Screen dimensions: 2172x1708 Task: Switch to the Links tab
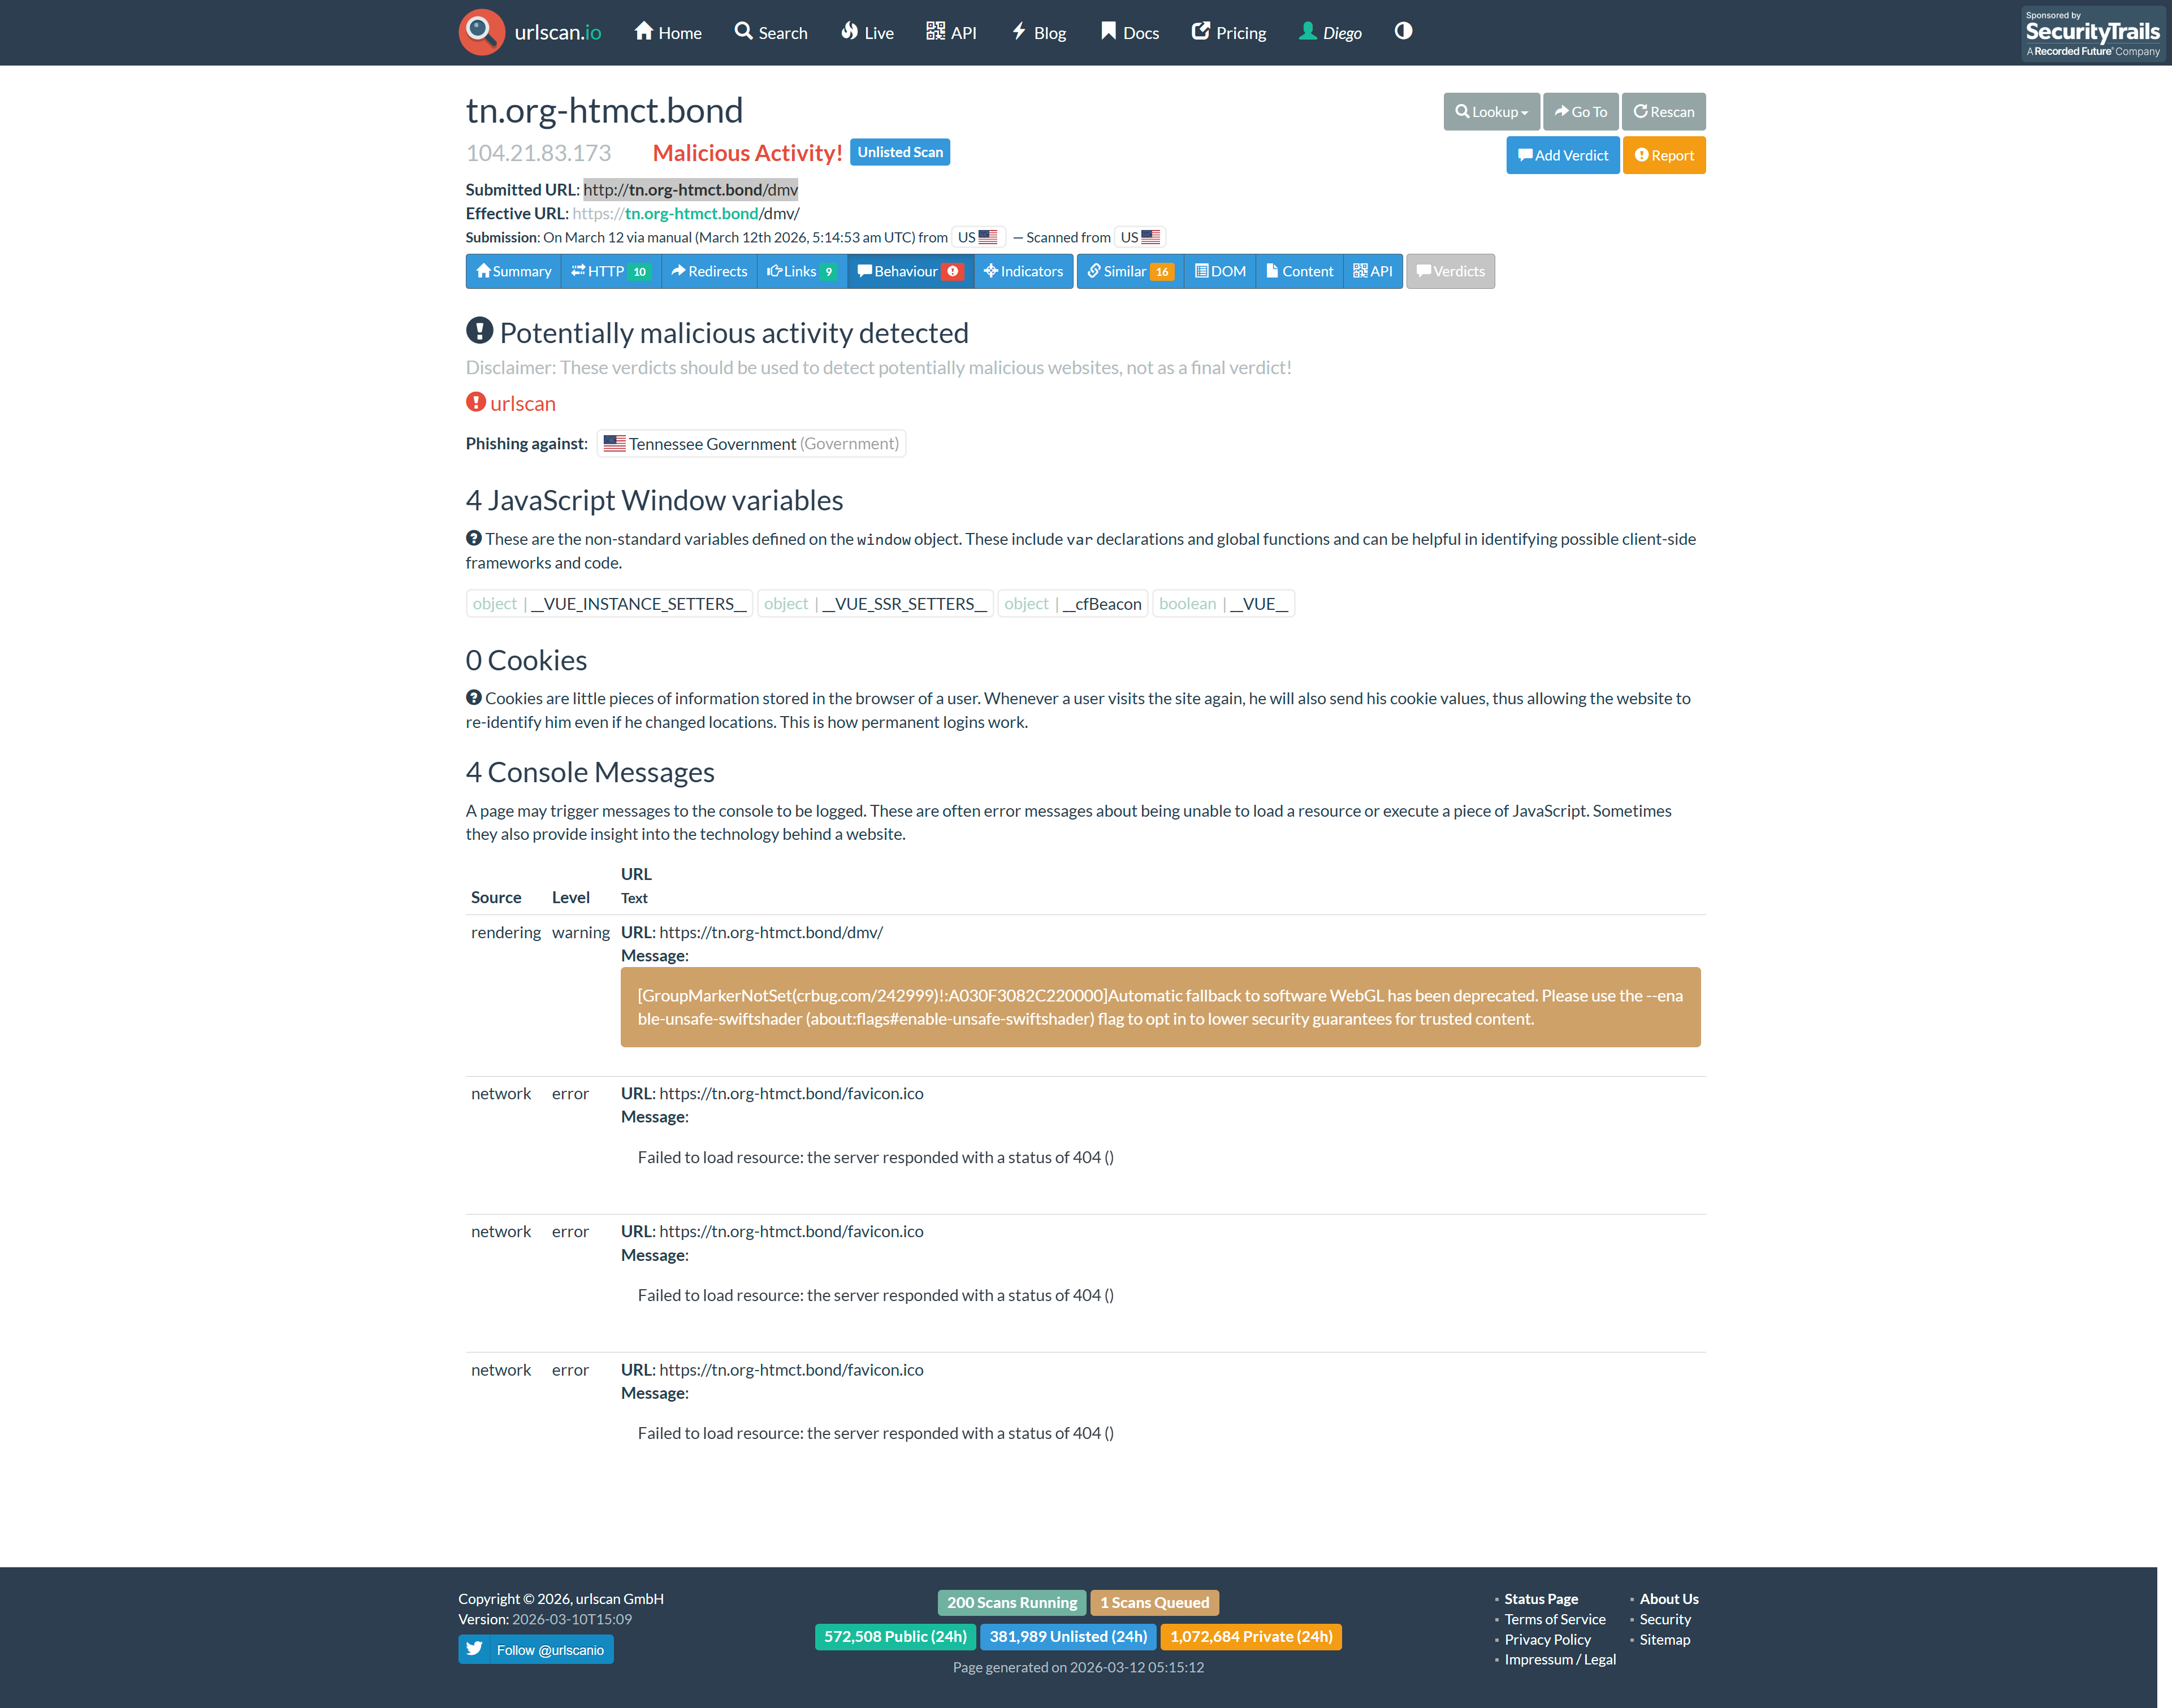pos(802,271)
